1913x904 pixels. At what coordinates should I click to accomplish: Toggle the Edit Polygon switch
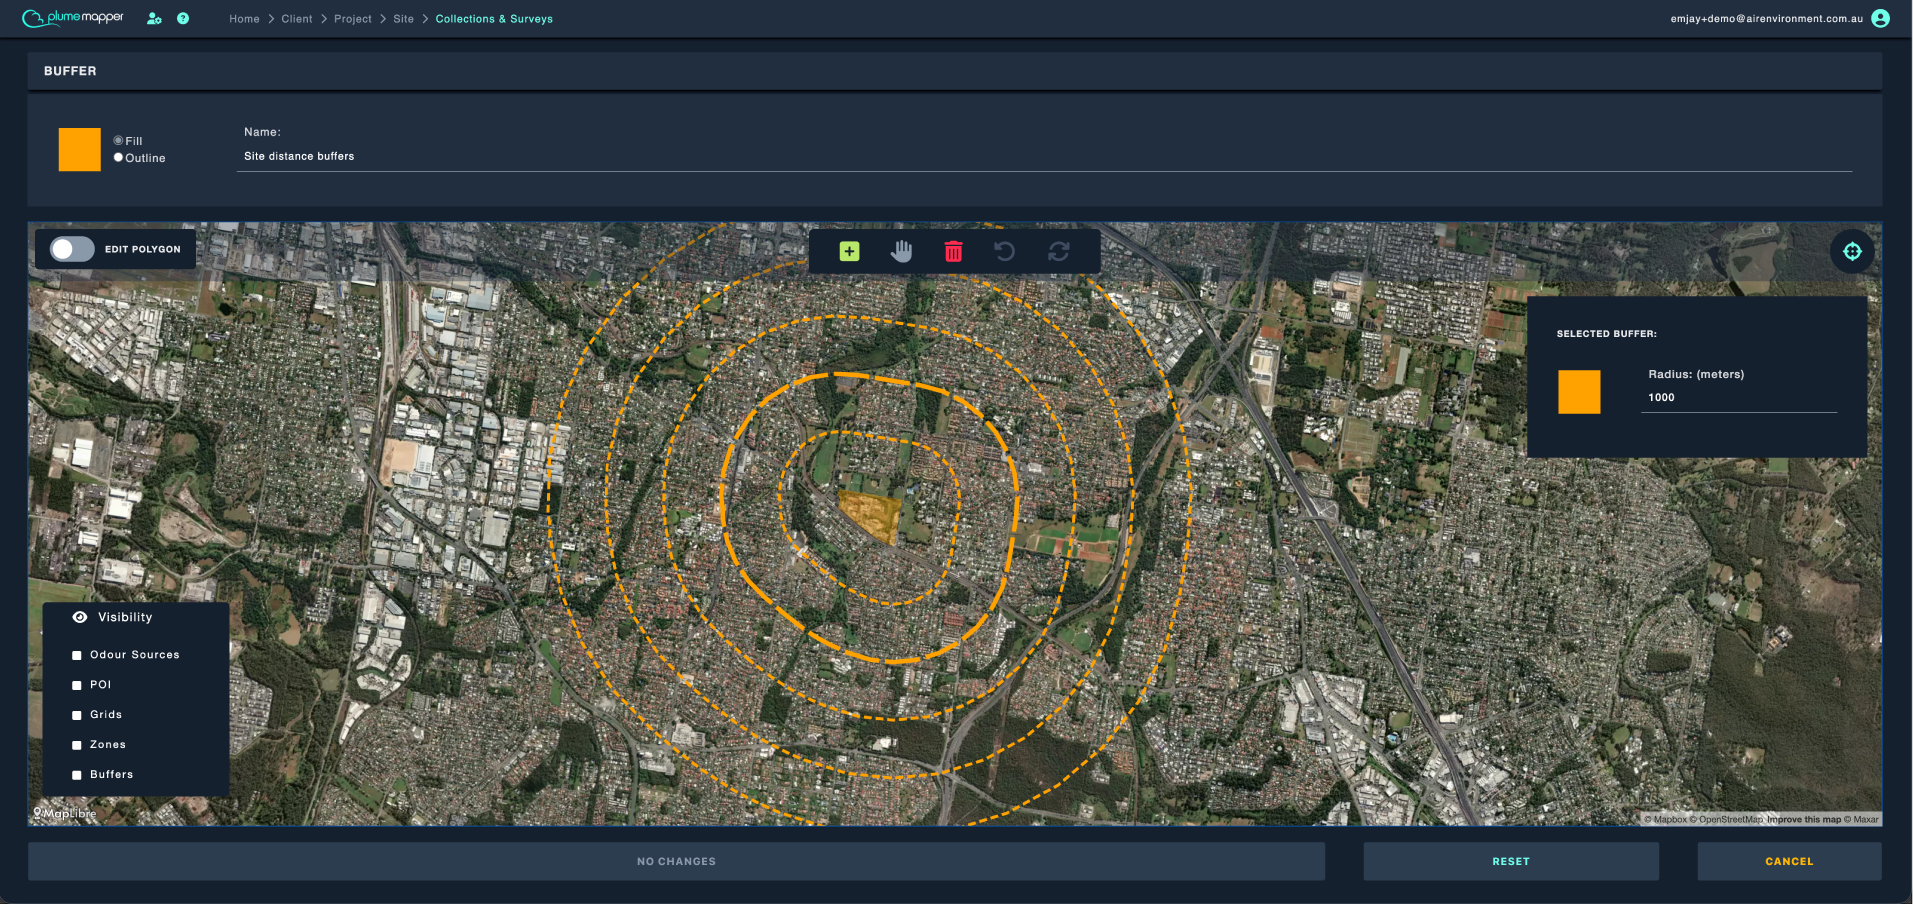pyautogui.click(x=72, y=249)
